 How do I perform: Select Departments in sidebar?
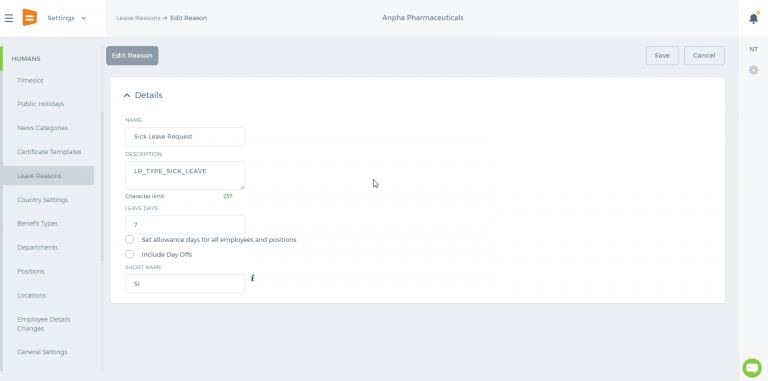click(x=38, y=247)
